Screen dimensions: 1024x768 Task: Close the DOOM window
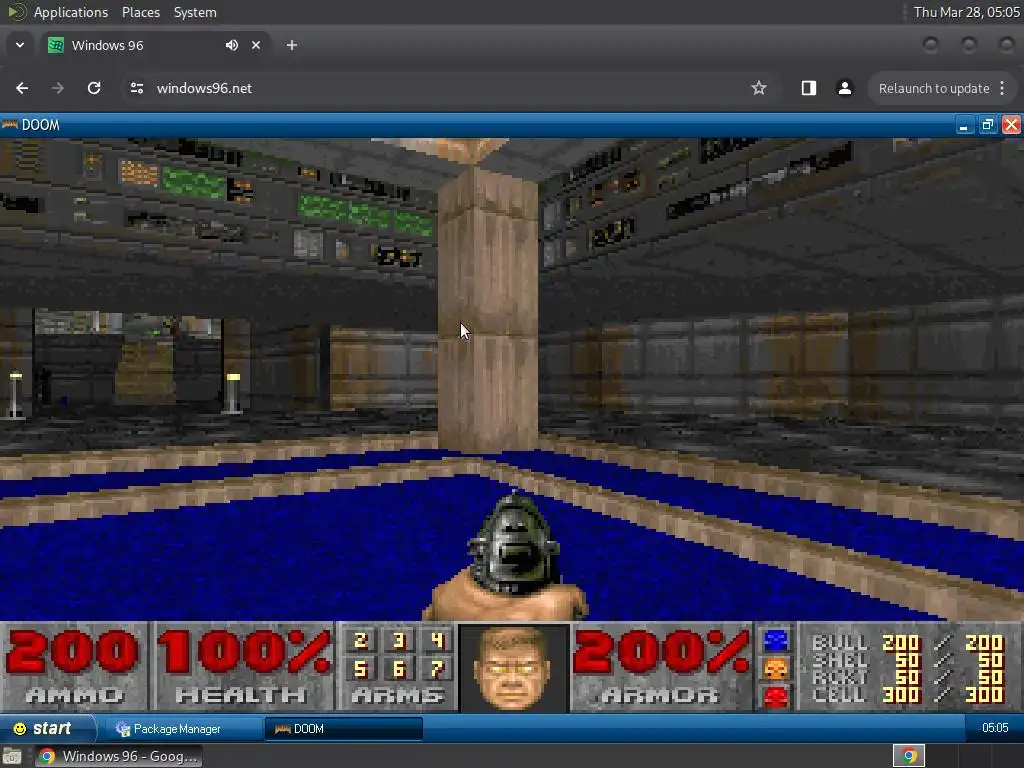tap(1012, 125)
